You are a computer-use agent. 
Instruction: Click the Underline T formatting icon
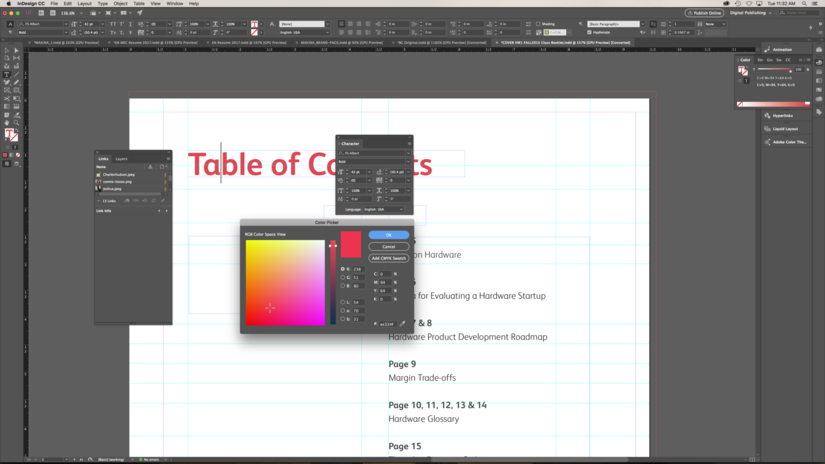pyautogui.click(x=130, y=24)
